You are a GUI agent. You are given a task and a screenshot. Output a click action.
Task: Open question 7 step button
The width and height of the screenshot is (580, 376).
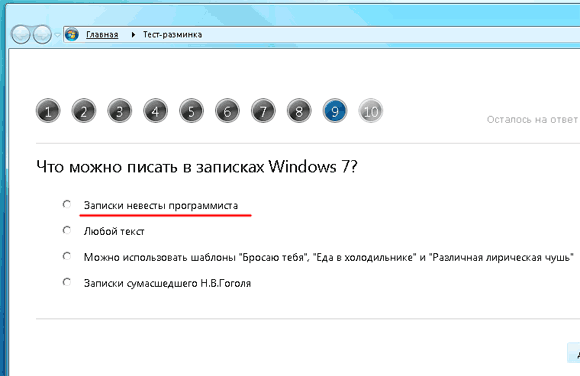point(263,110)
